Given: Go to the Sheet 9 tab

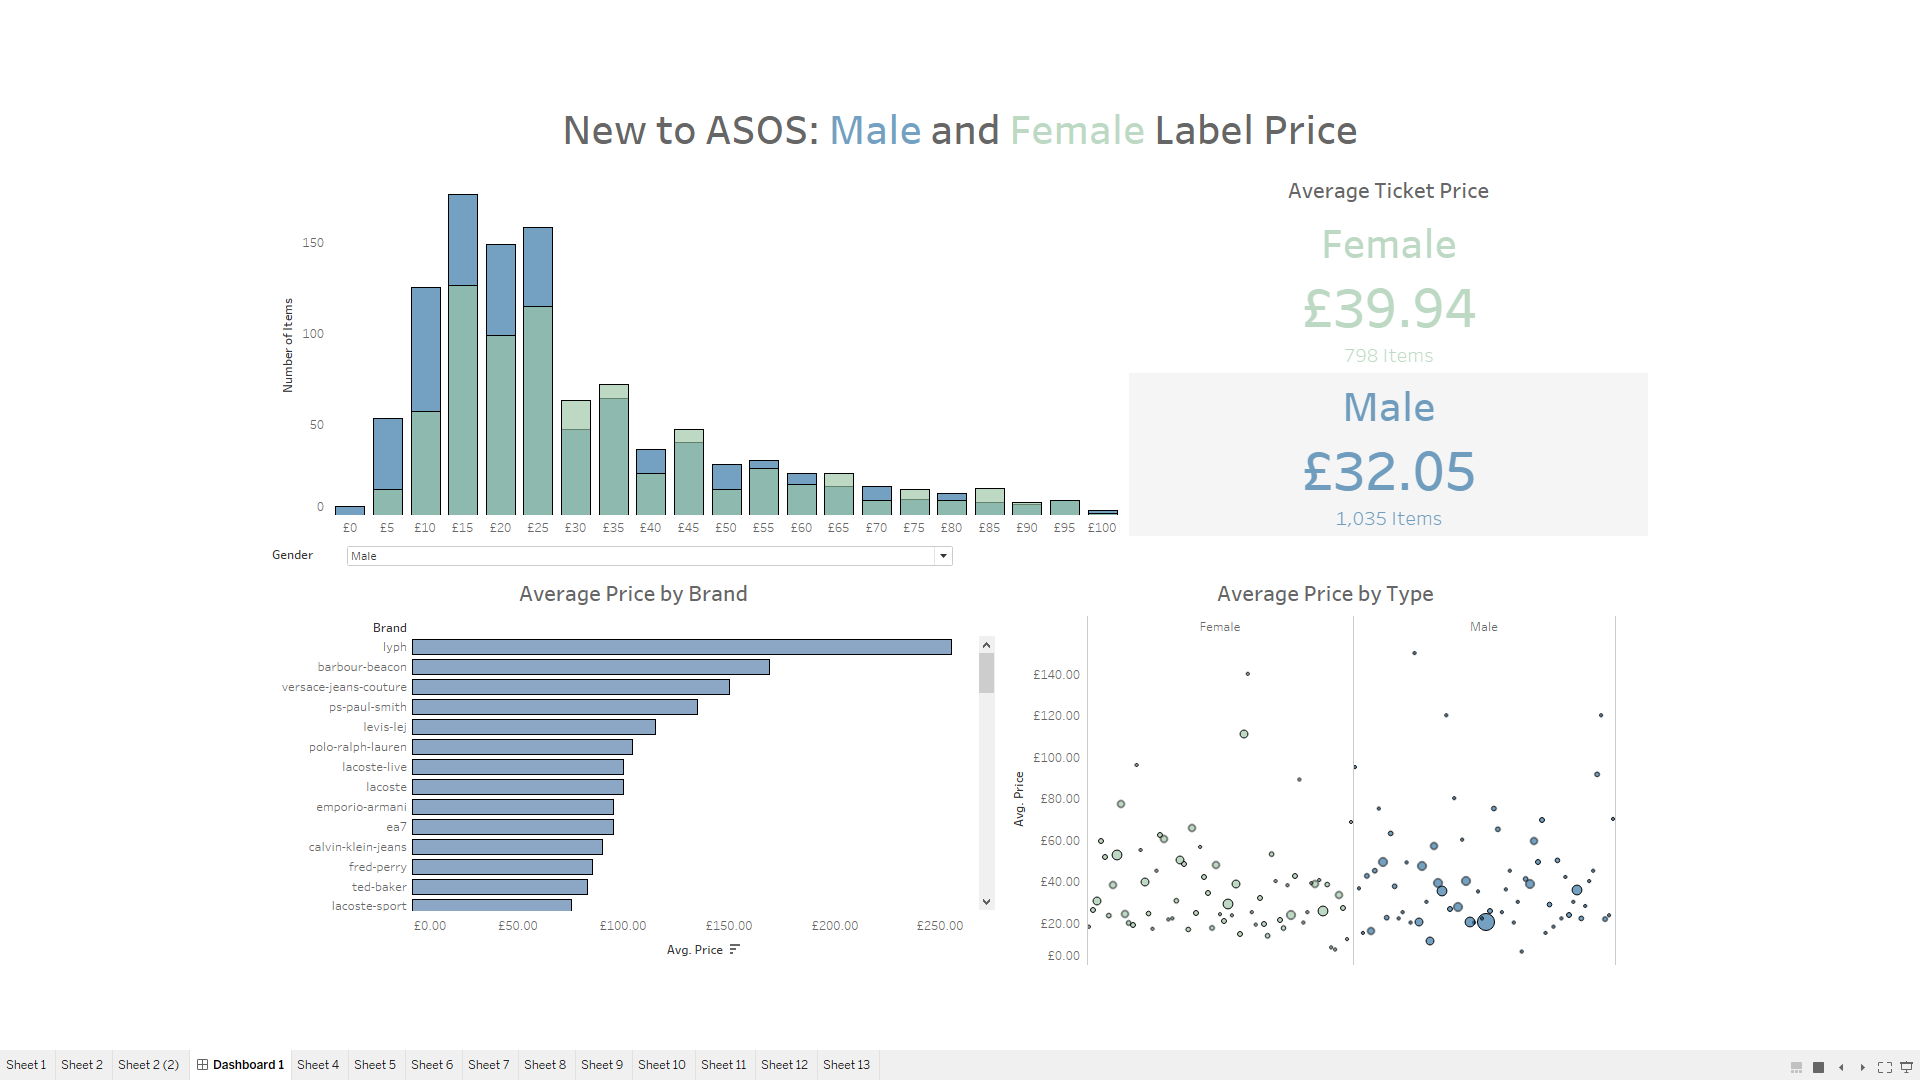Looking at the screenshot, I should [x=602, y=1064].
